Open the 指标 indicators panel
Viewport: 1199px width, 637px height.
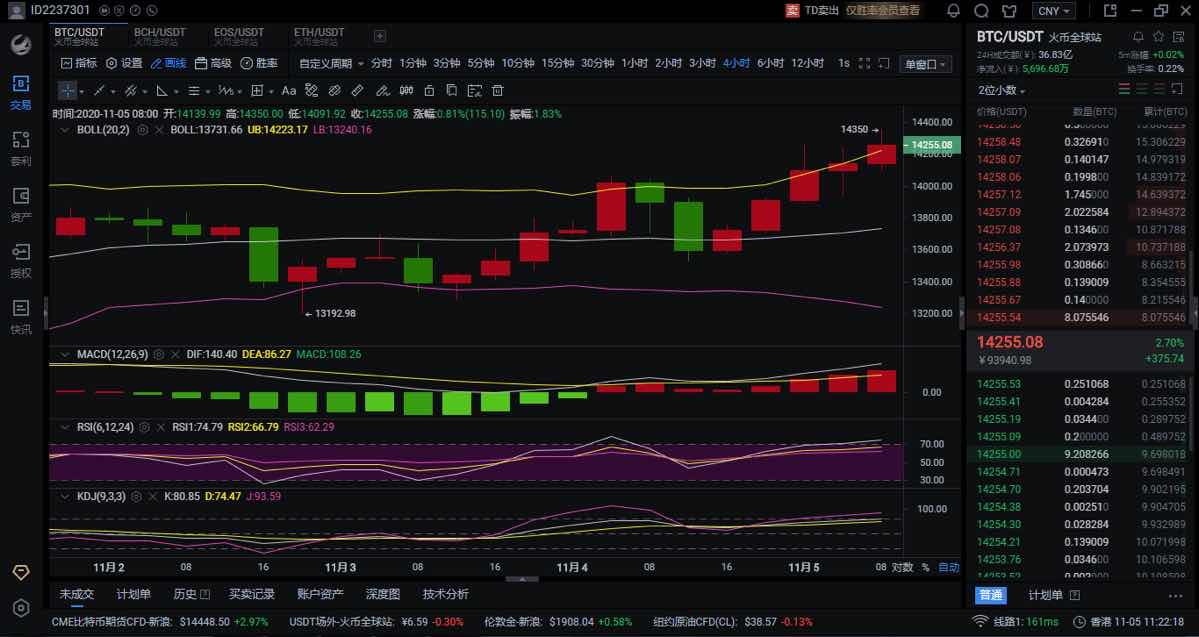point(80,62)
